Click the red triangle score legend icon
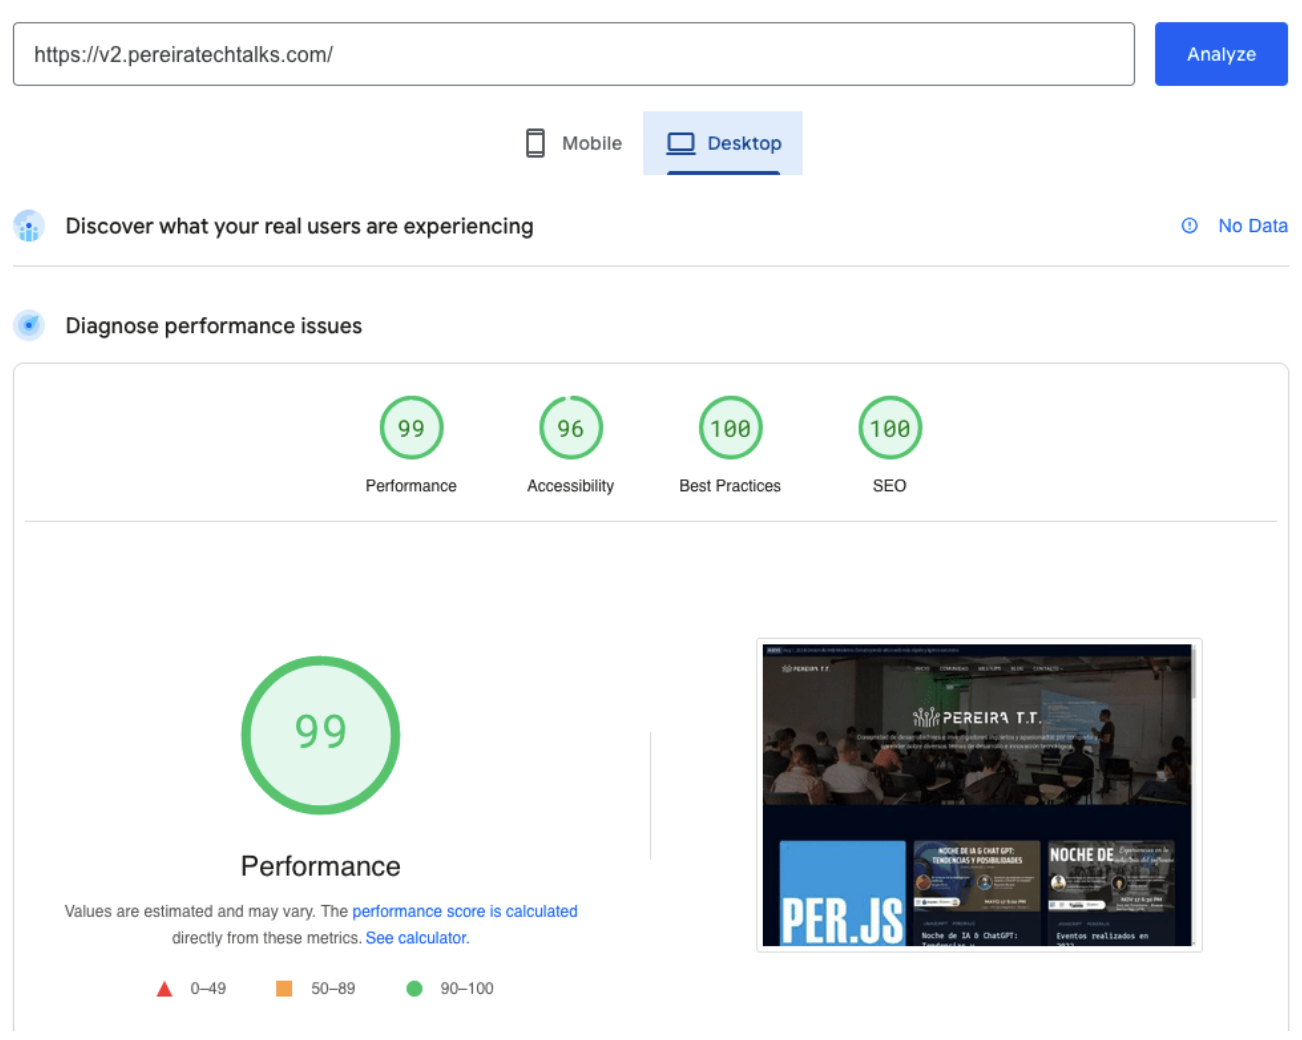 click(164, 988)
